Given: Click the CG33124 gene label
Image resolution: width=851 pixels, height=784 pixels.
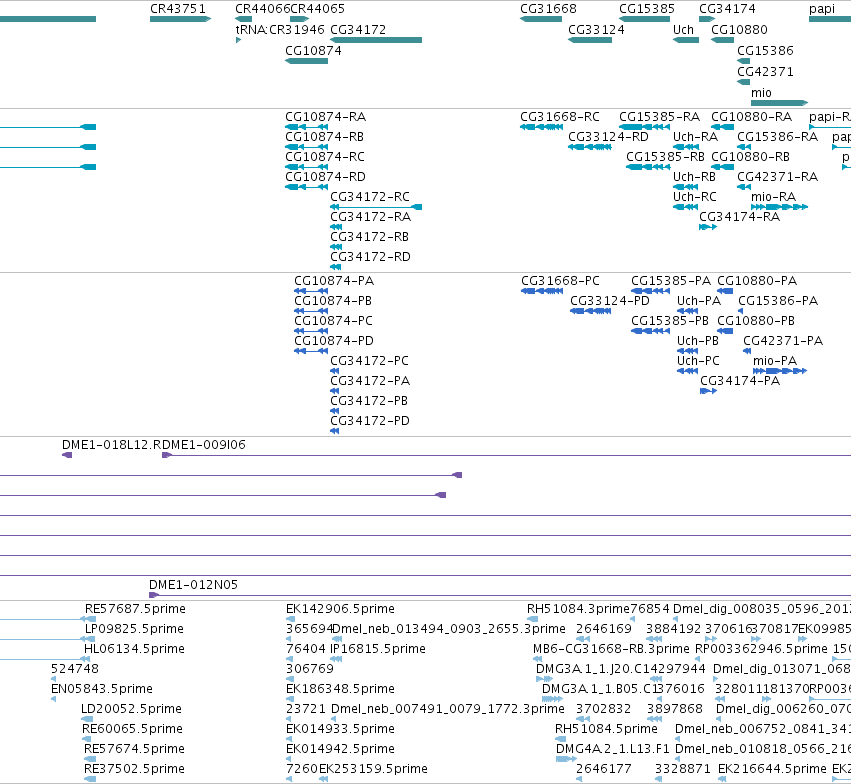Looking at the screenshot, I should tap(596, 30).
